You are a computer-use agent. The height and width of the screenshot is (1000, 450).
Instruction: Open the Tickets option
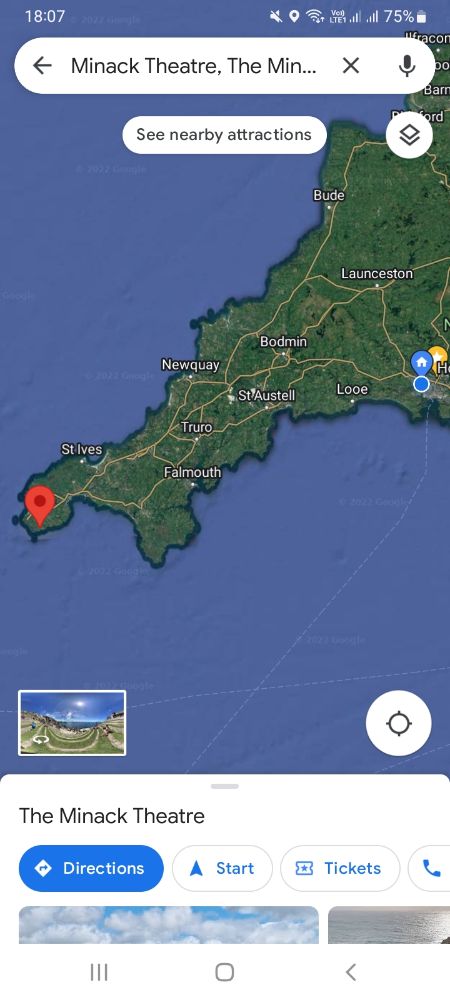tap(340, 868)
